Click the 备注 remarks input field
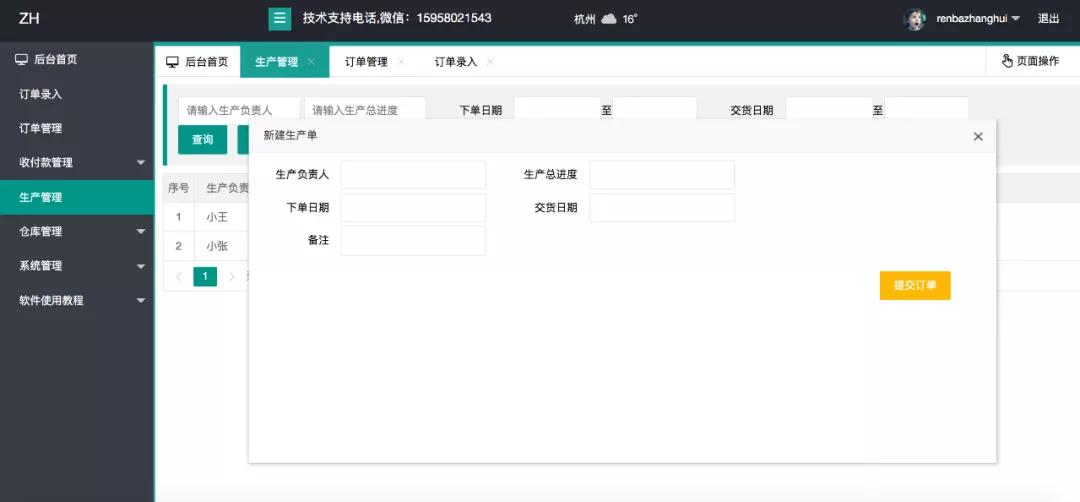Screen dimensions: 1080x502 pos(413,241)
